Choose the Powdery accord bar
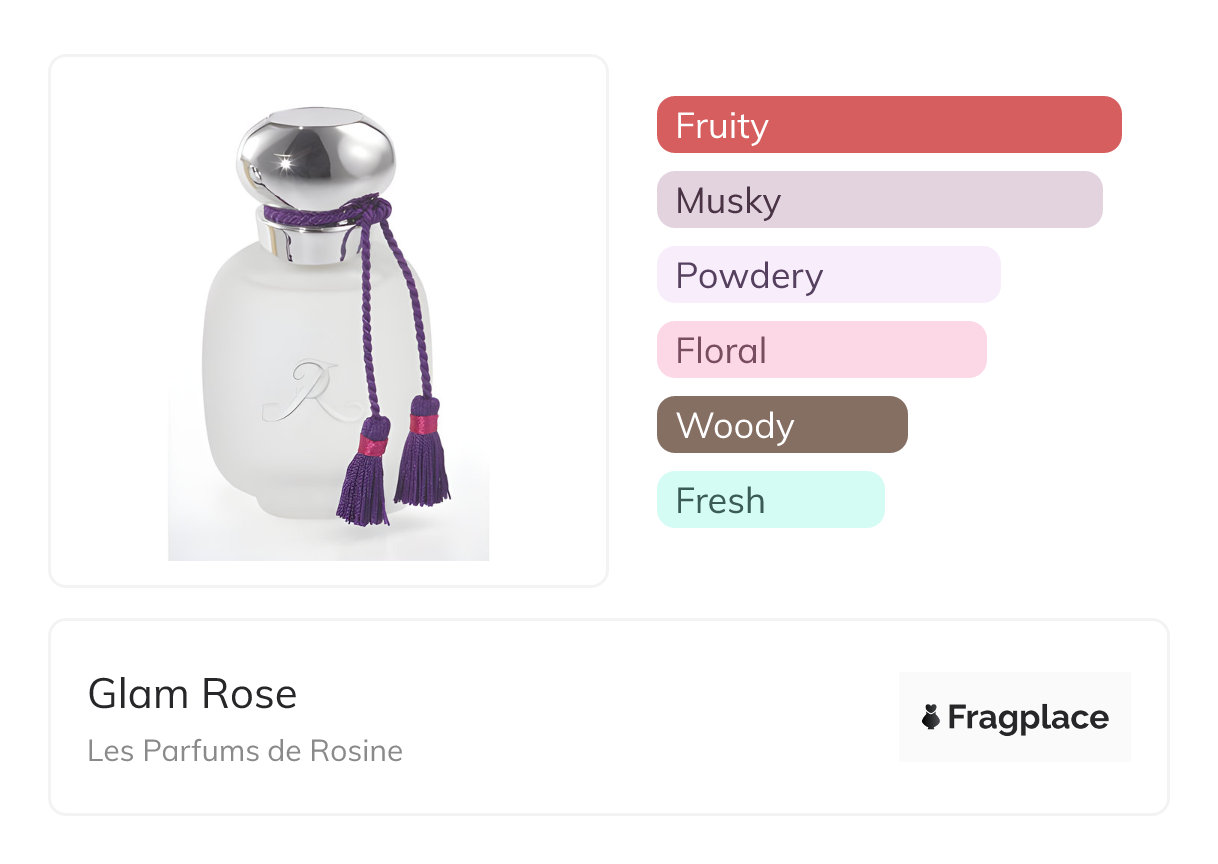 [828, 275]
